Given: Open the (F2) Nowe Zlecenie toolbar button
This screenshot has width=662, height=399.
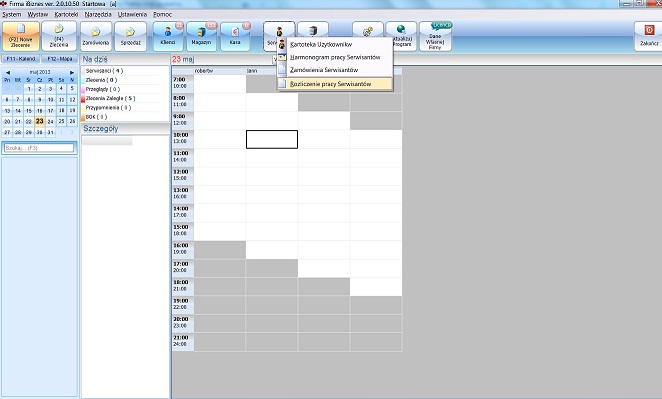Looking at the screenshot, I should coord(21,36).
